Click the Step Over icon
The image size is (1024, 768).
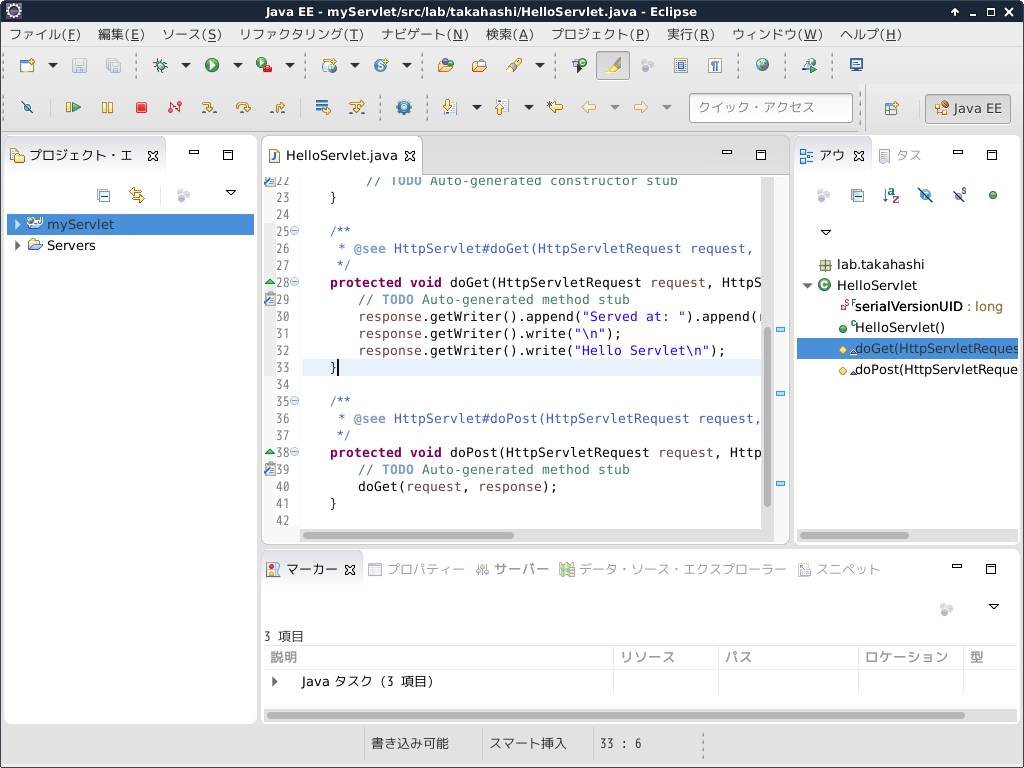[x=243, y=107]
